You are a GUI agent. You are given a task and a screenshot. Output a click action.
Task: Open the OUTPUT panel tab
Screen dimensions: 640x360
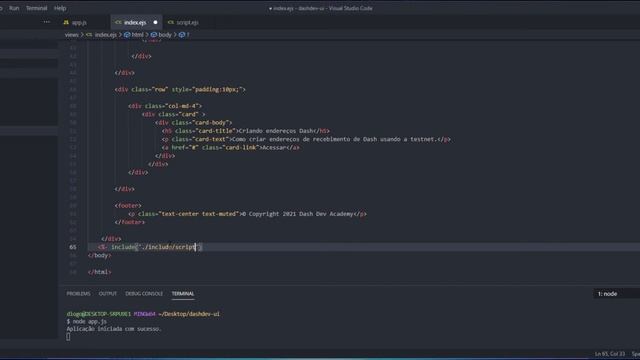tap(108, 294)
